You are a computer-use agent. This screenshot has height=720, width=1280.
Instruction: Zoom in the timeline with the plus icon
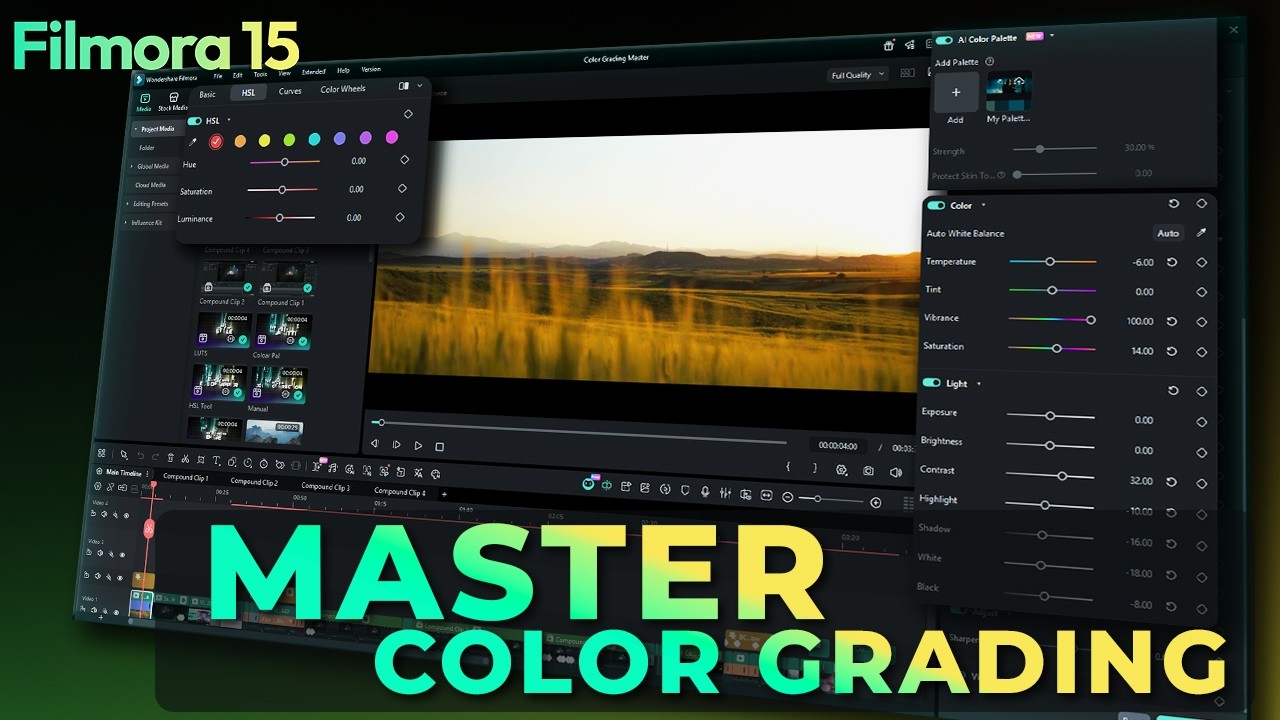pyautogui.click(x=876, y=502)
